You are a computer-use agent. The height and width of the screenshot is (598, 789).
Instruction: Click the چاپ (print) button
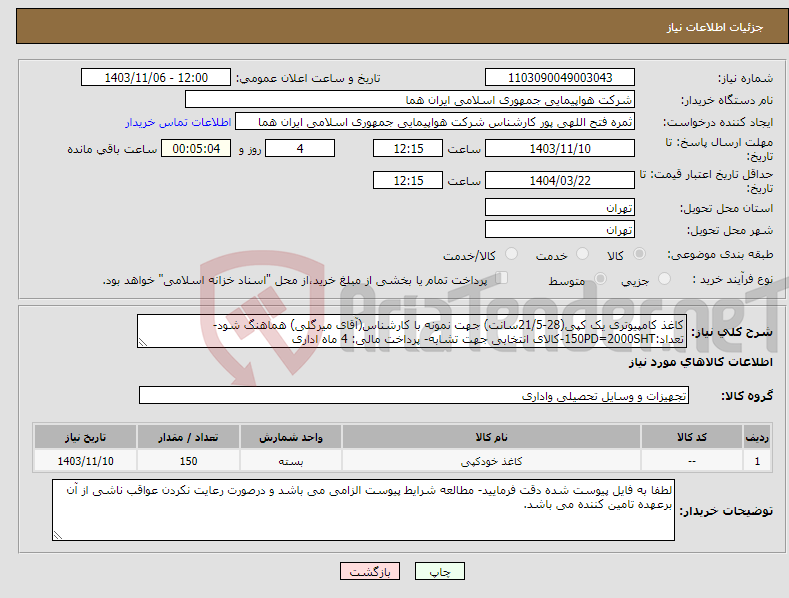(439, 571)
